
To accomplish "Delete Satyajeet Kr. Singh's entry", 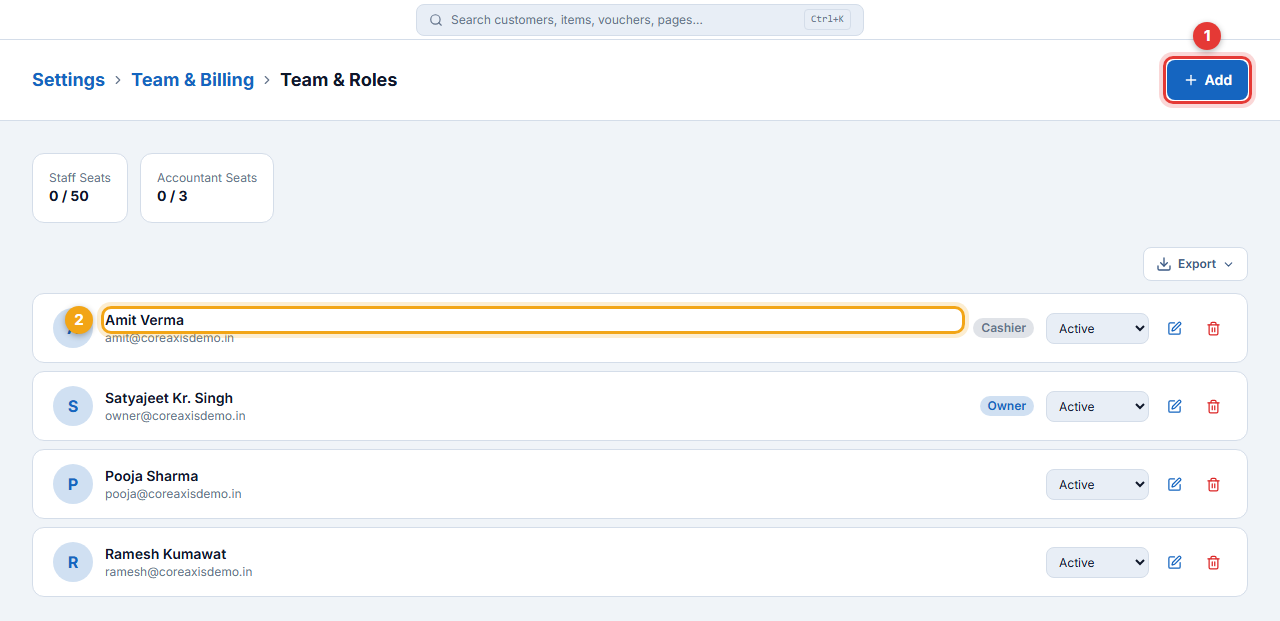I will click(x=1213, y=406).
